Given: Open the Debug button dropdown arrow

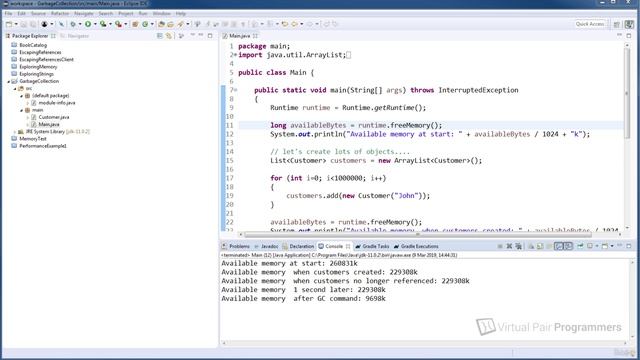Looking at the screenshot, I should click(80, 24).
